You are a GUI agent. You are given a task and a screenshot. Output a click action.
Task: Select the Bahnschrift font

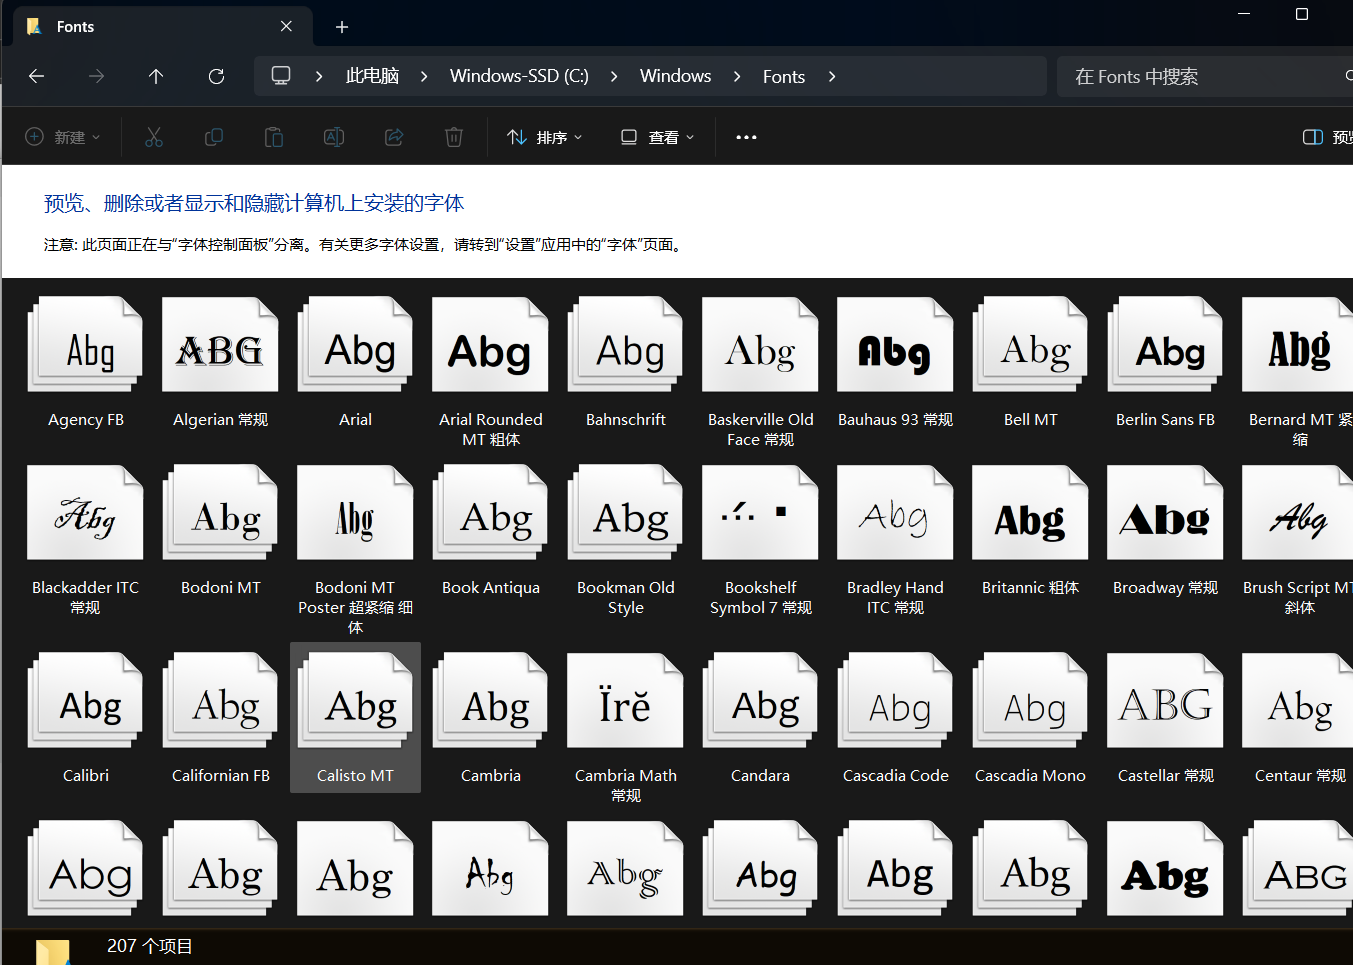point(625,363)
